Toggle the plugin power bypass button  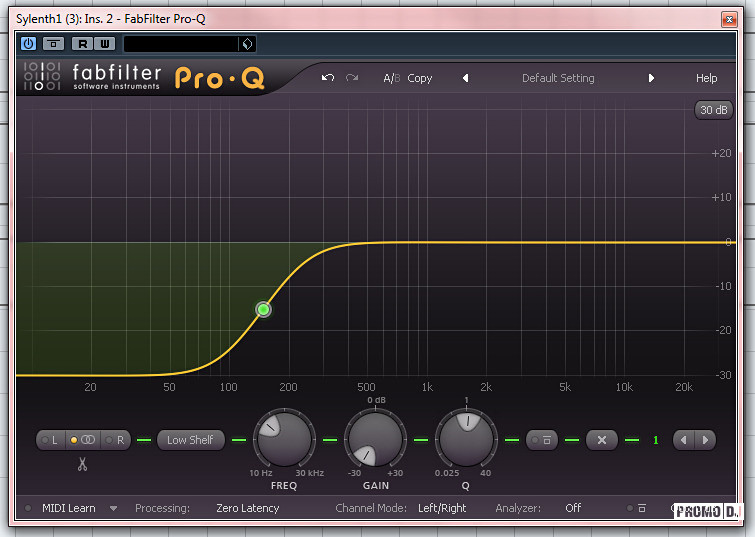[x=28, y=44]
